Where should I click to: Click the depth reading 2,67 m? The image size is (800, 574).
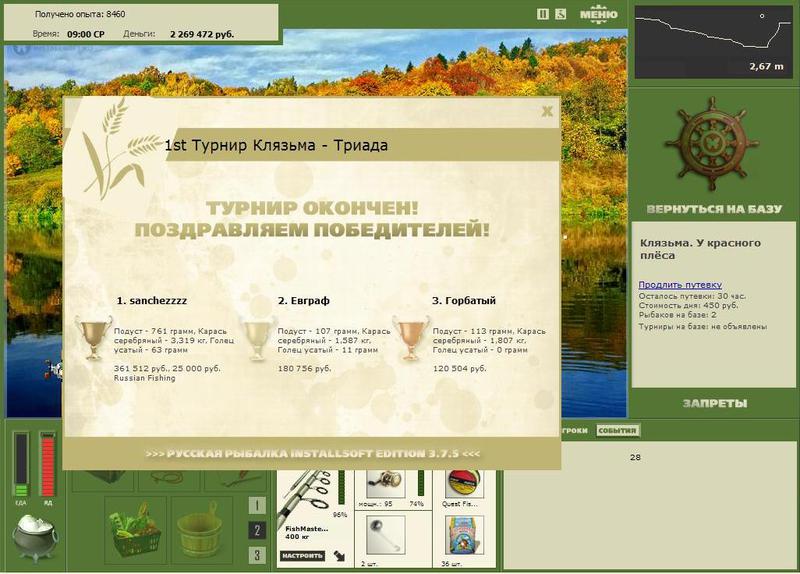coord(766,66)
